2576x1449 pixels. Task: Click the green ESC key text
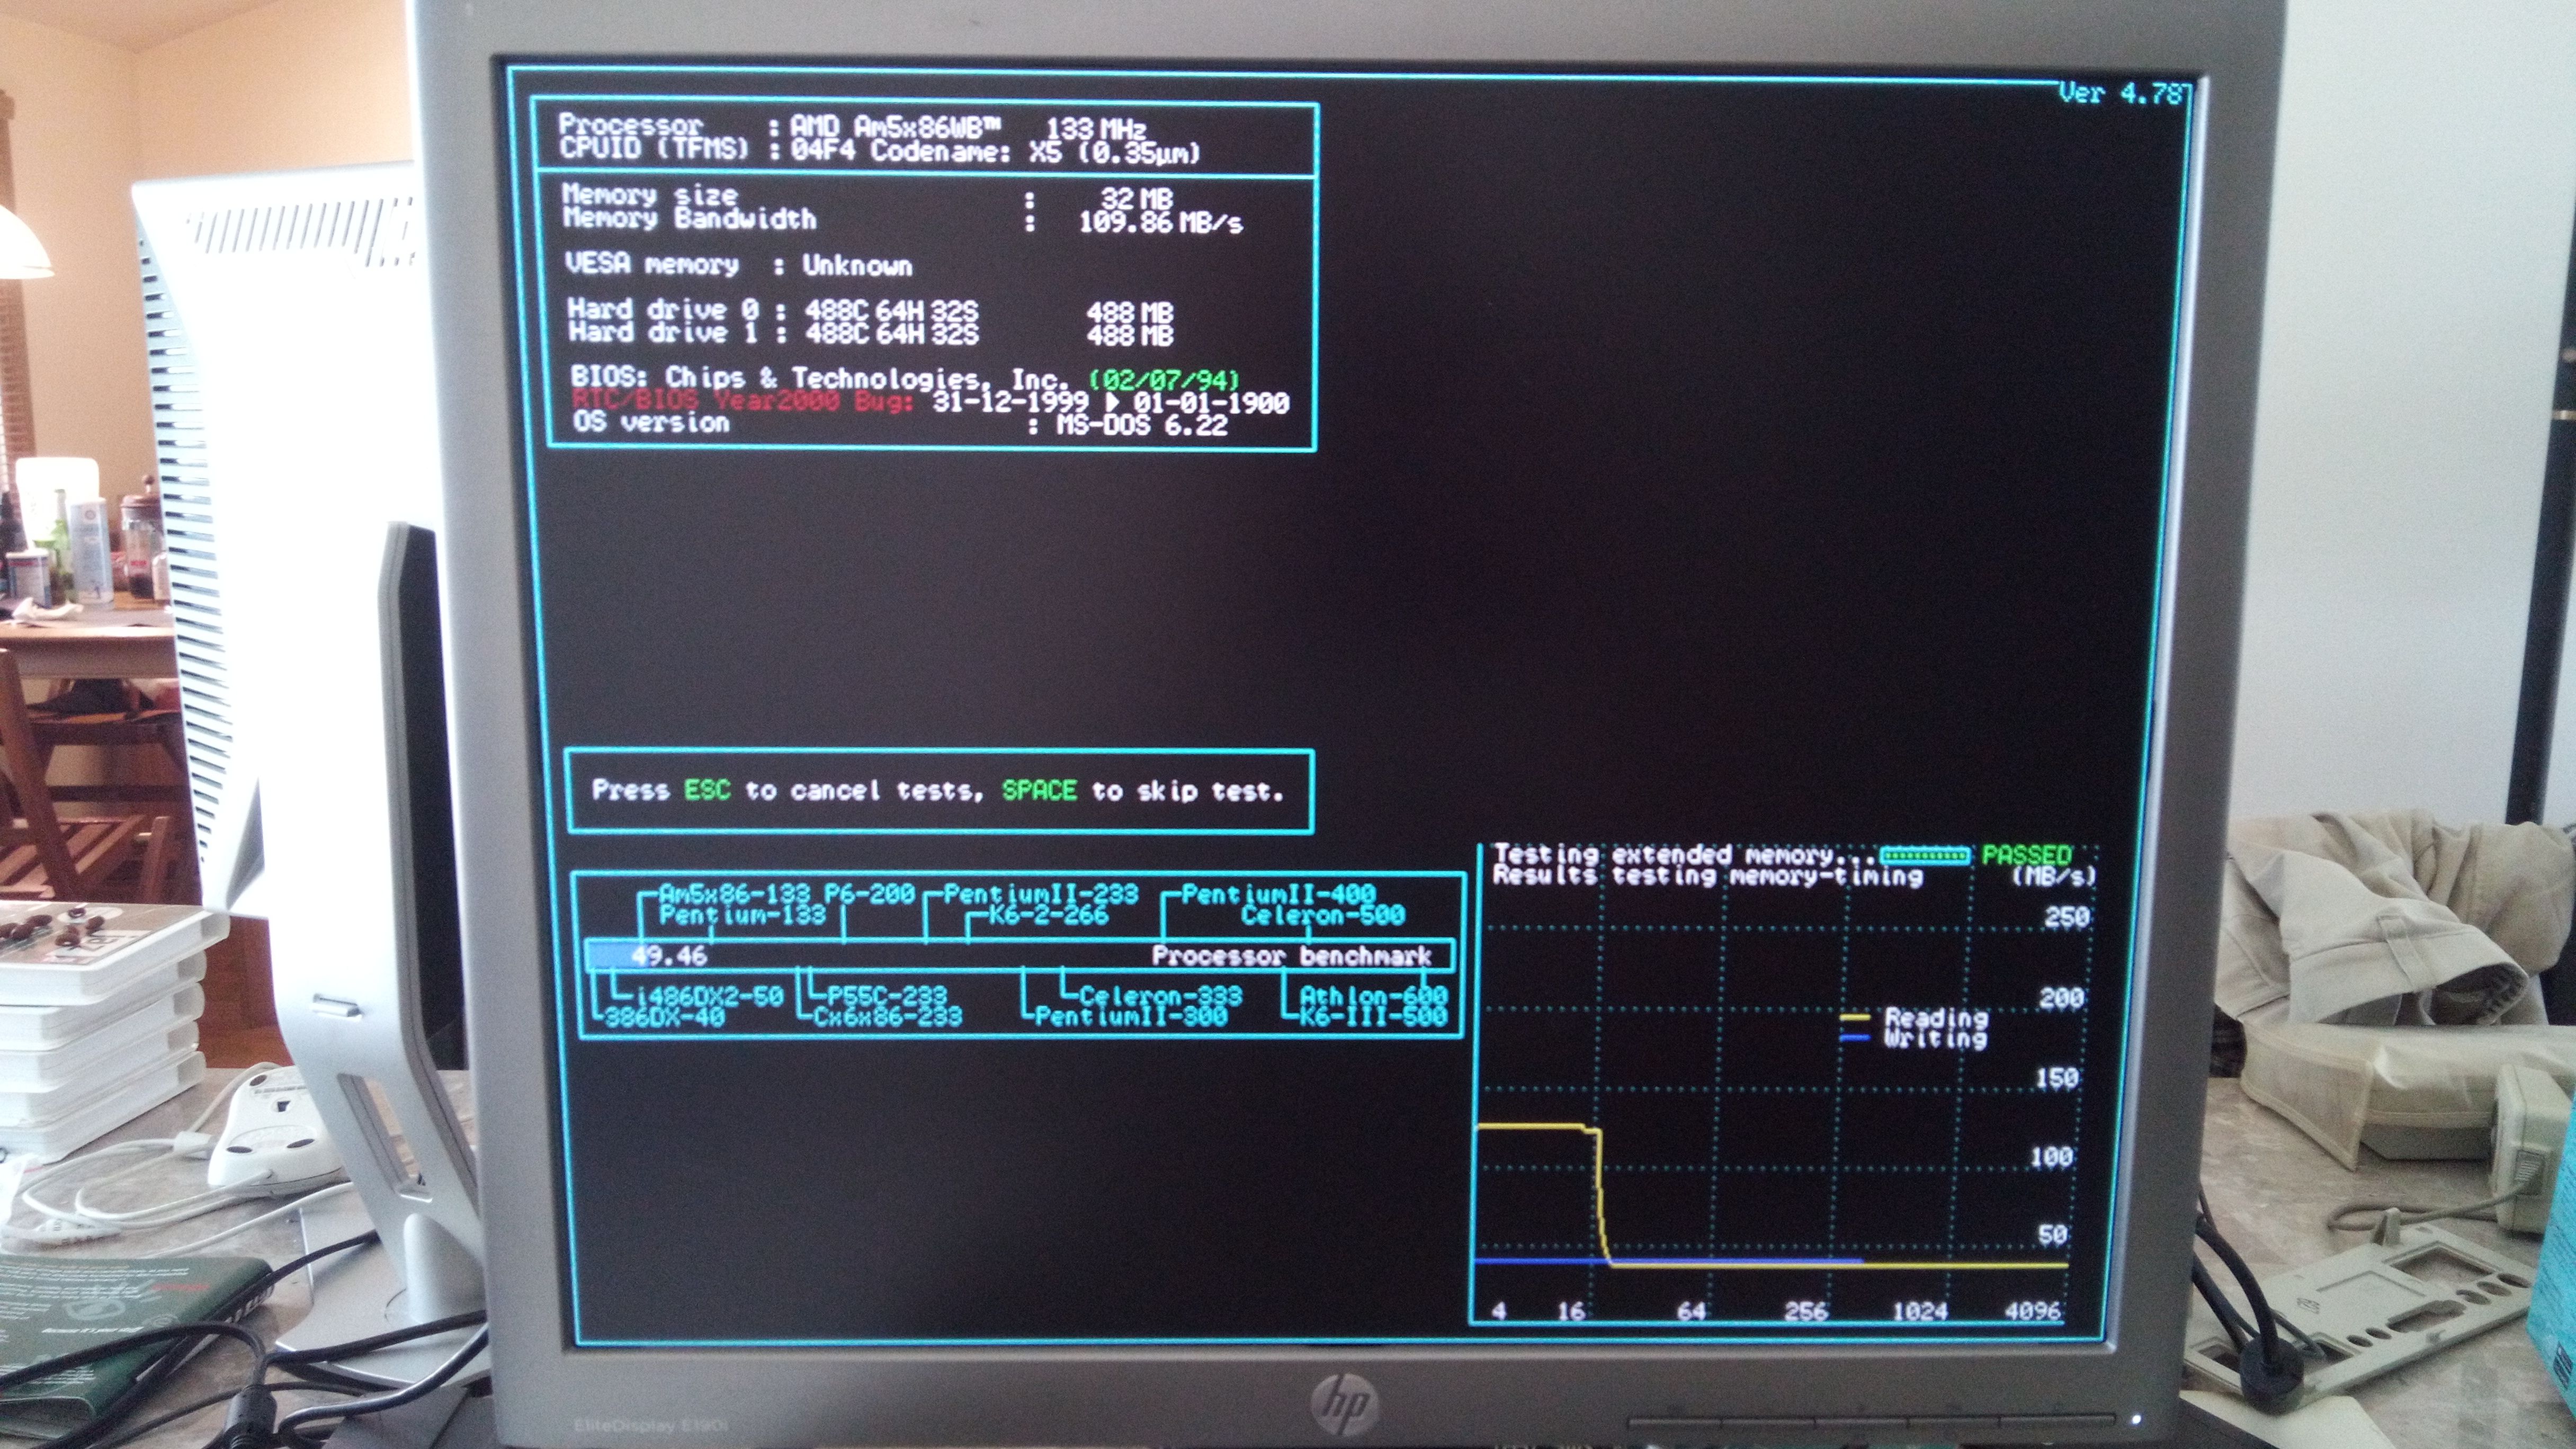707,790
